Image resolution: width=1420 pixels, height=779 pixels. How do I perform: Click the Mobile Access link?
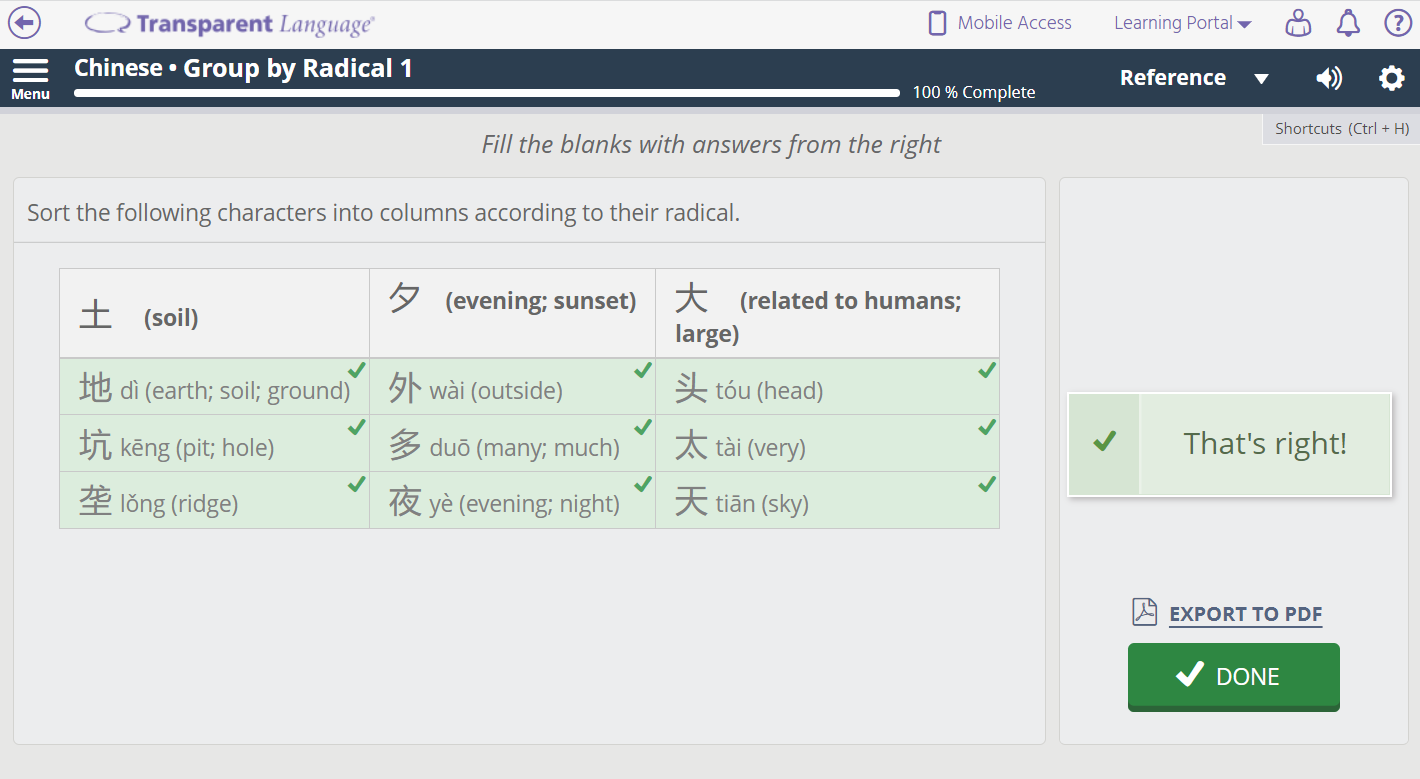click(x=1014, y=23)
